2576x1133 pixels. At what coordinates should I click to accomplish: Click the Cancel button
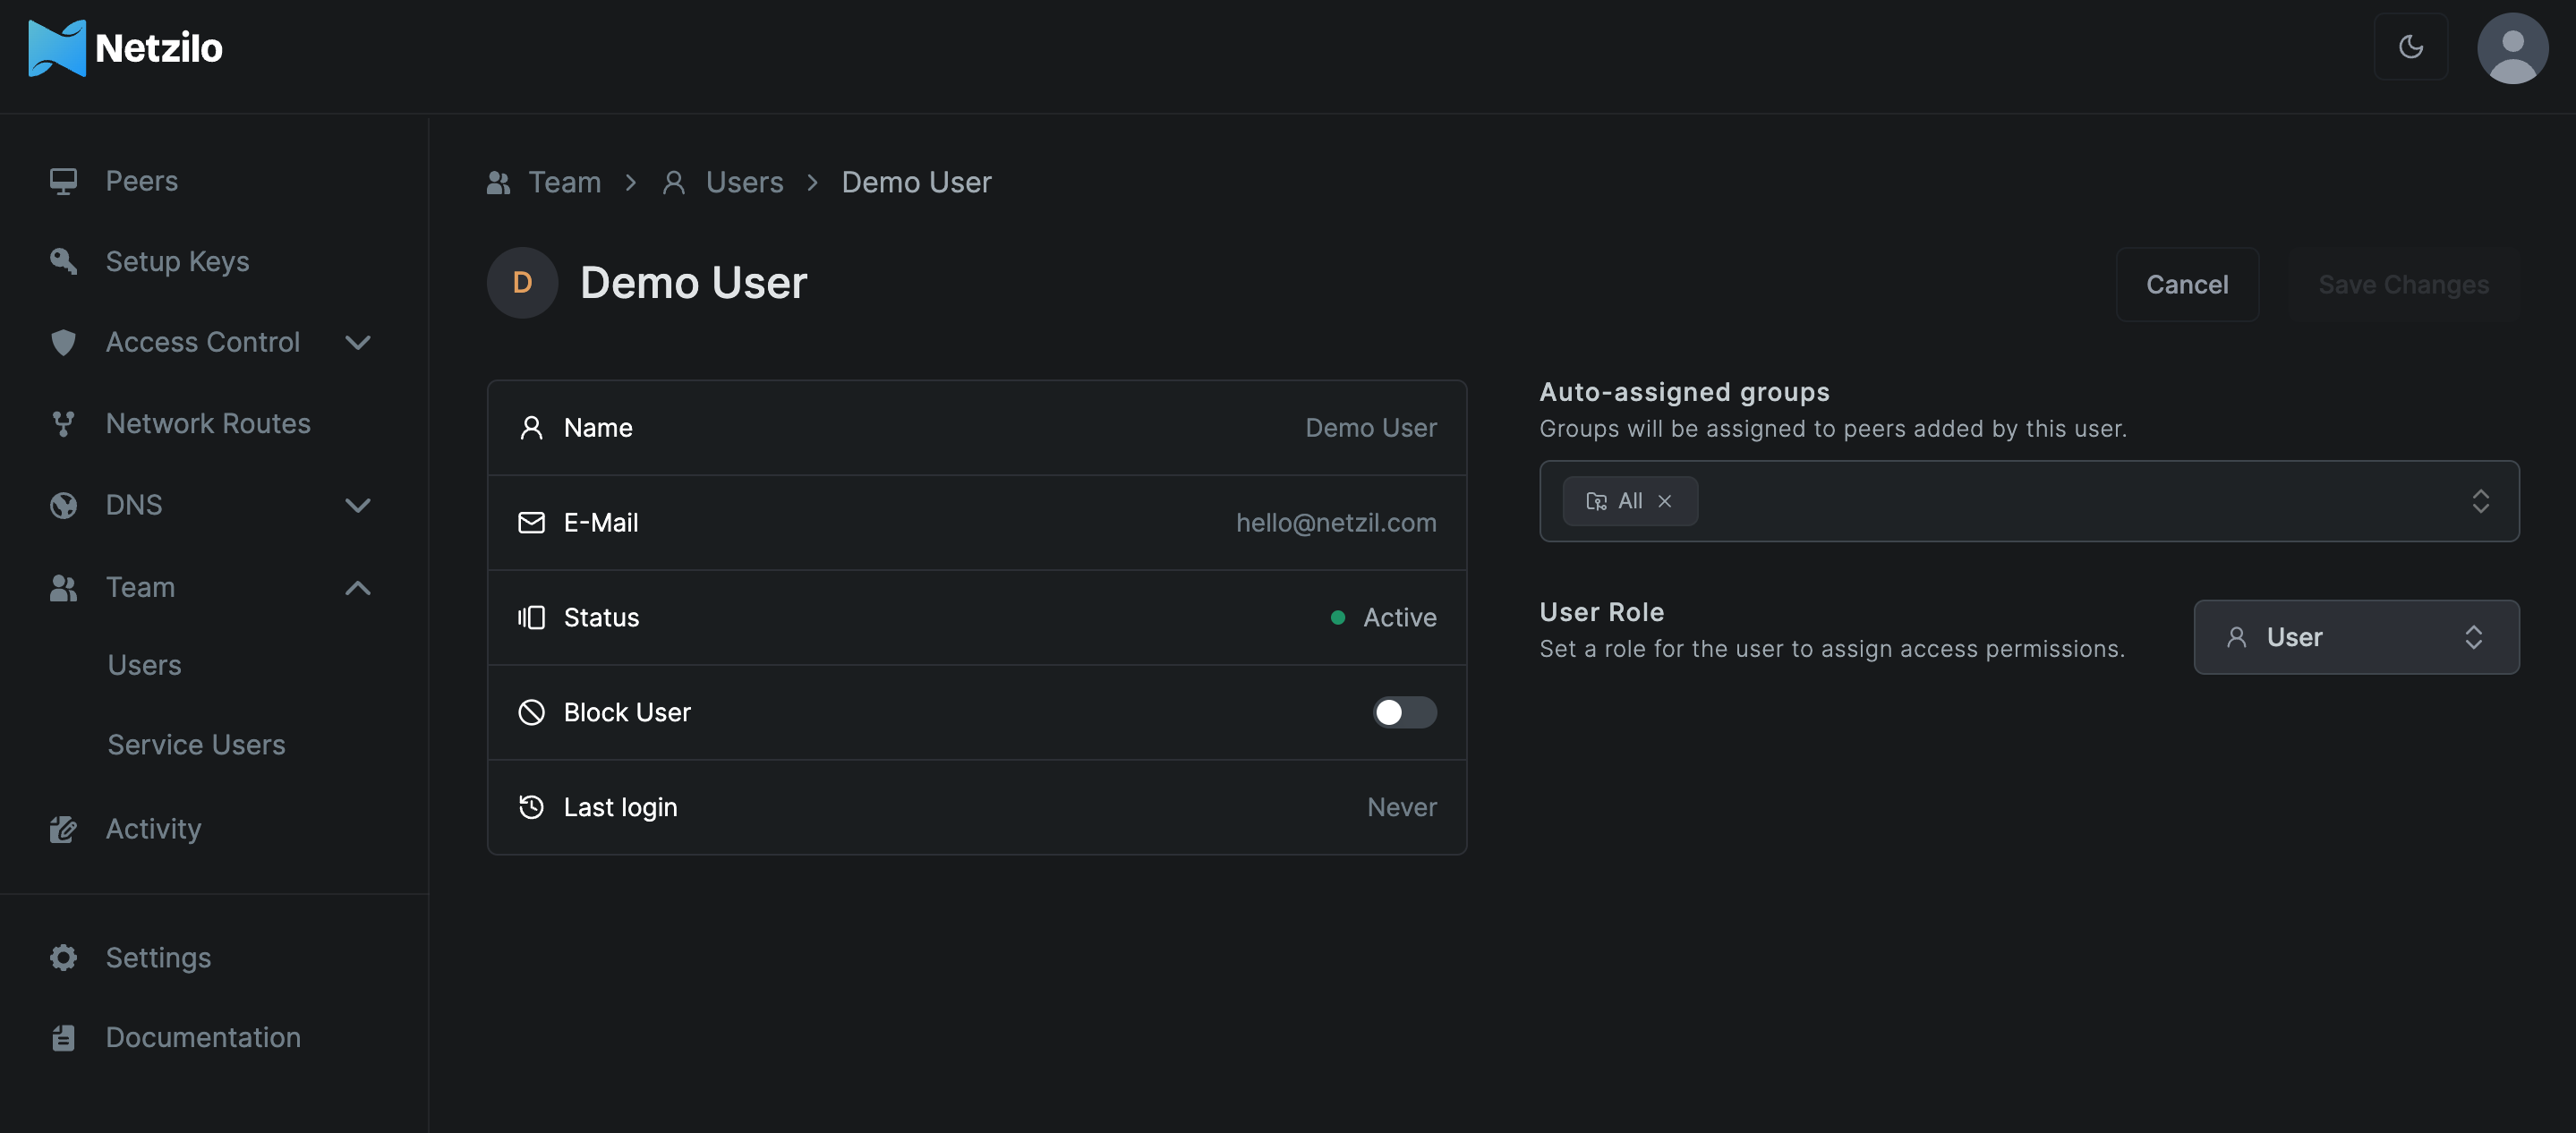[x=2187, y=285]
